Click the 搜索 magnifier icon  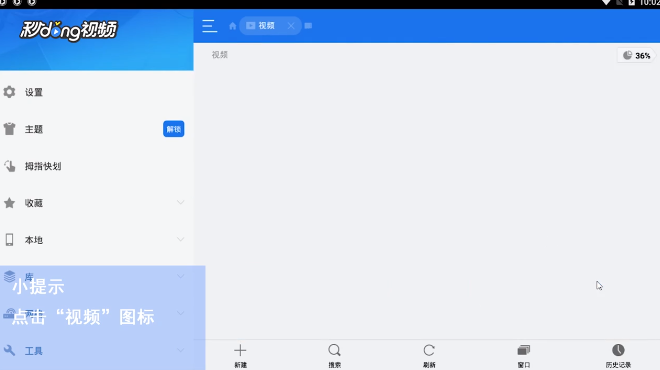(335, 350)
